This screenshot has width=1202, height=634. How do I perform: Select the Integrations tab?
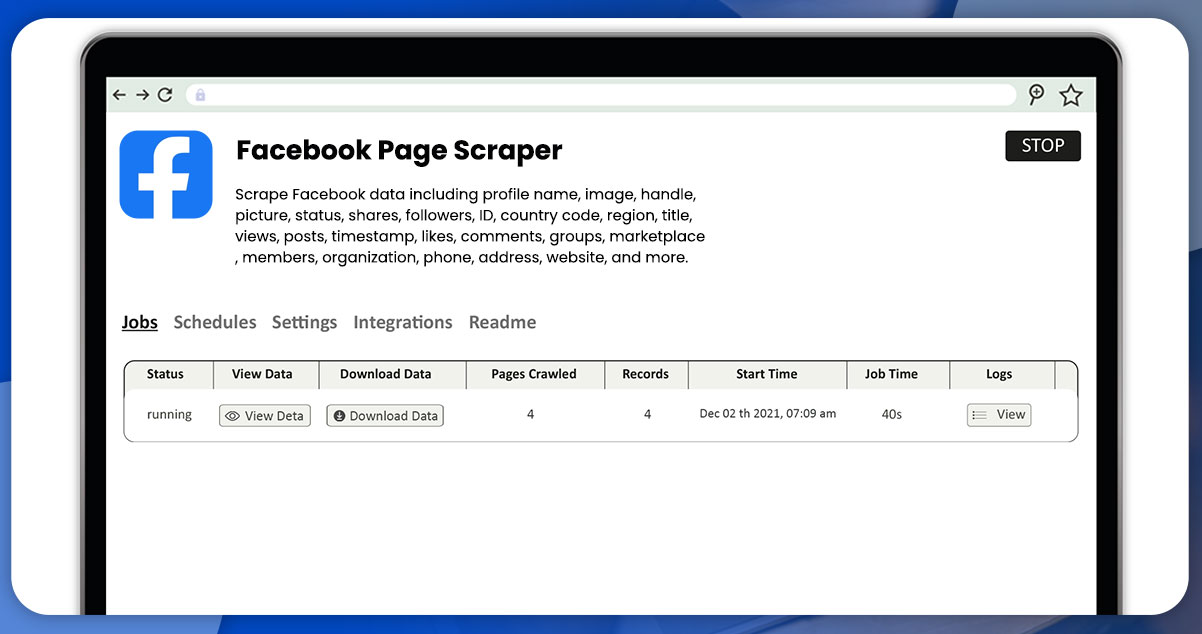coord(403,322)
